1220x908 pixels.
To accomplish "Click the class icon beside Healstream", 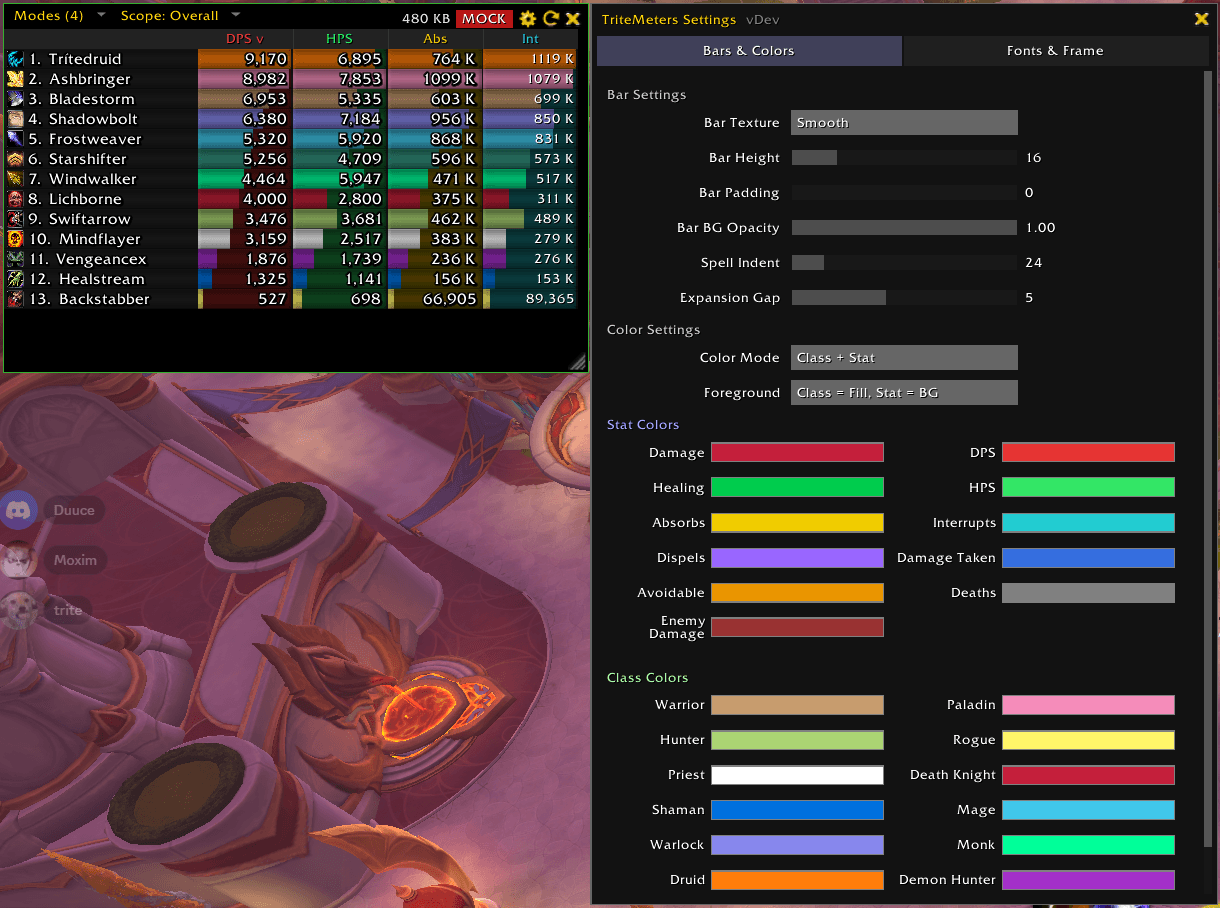I will pos(15,279).
